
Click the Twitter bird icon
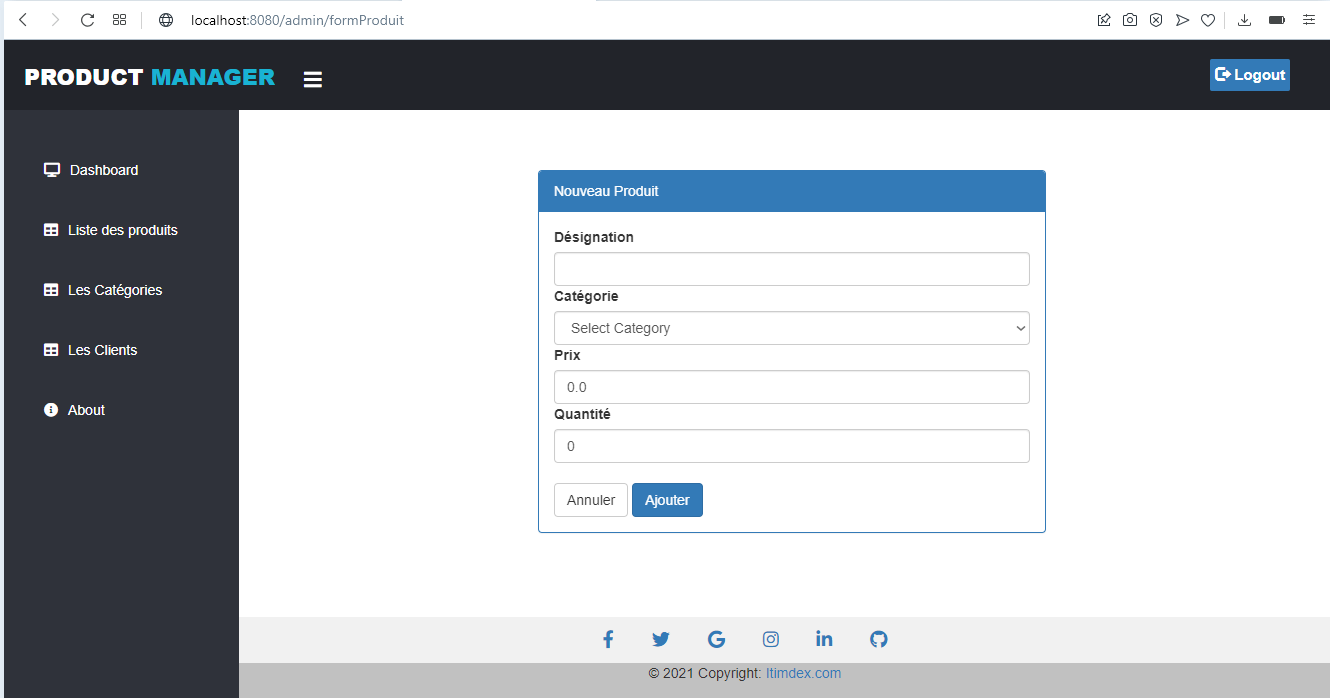(661, 638)
